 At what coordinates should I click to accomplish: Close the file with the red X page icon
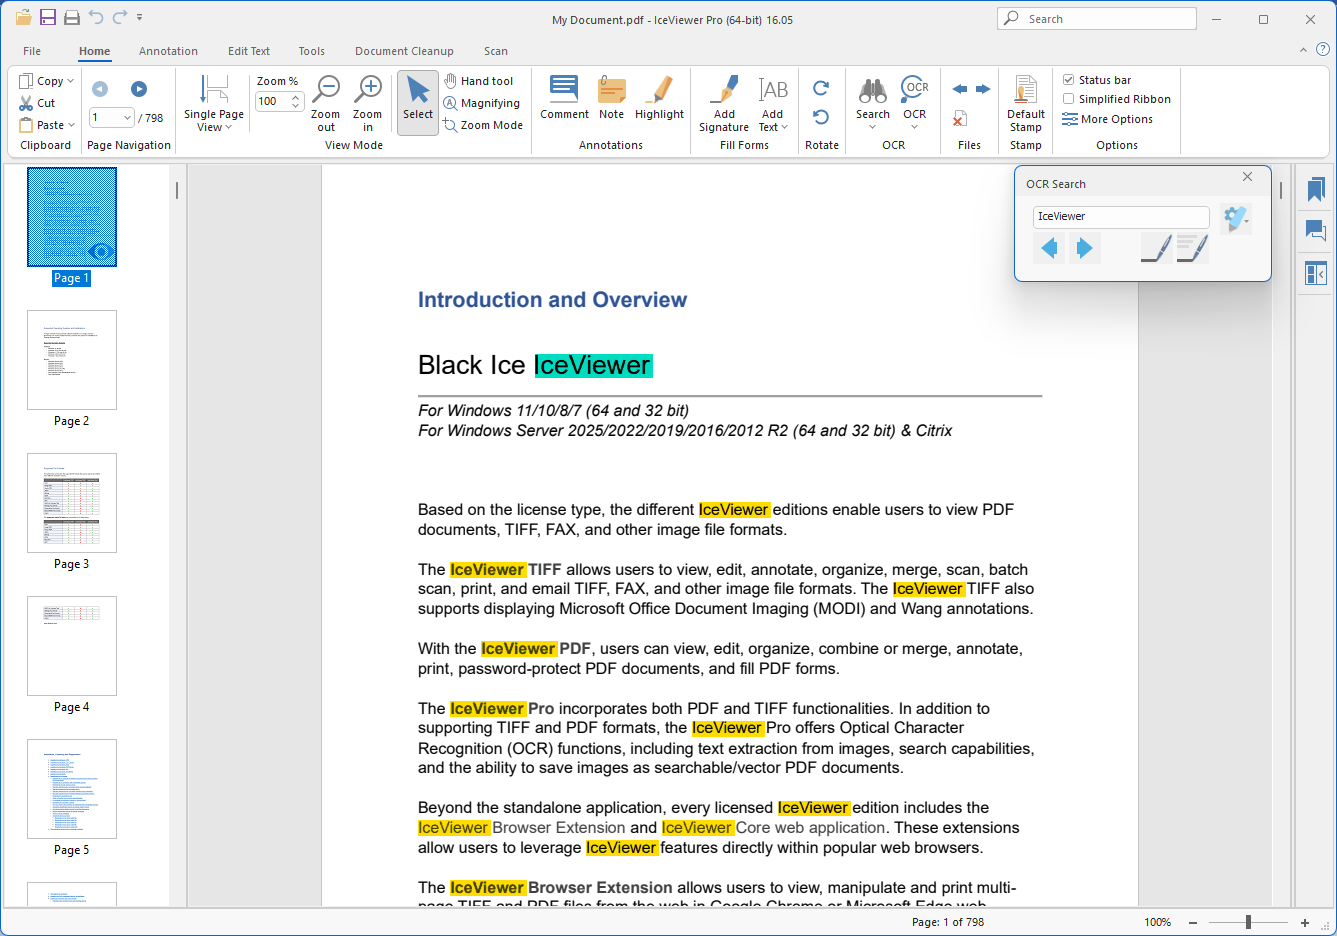pos(959,119)
